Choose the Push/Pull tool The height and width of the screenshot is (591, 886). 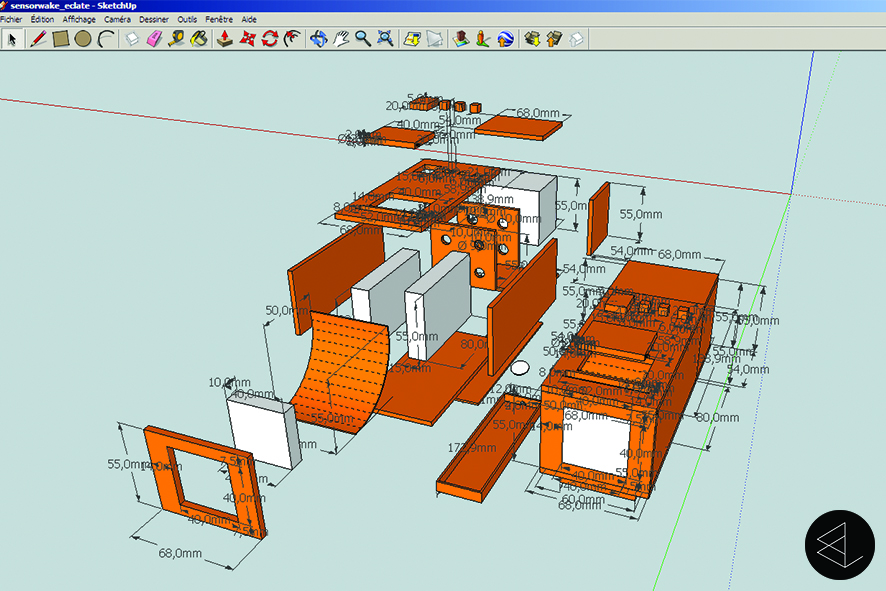(226, 39)
